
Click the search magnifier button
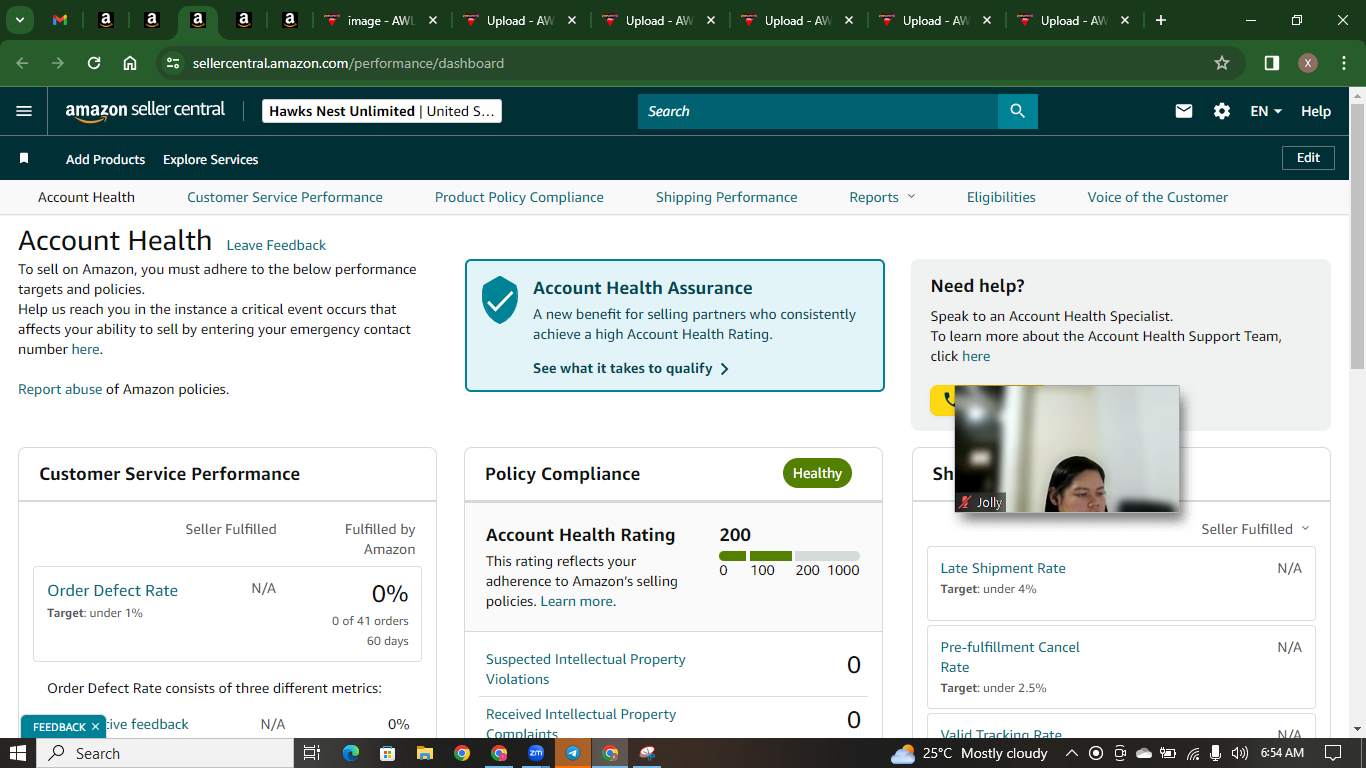(x=1018, y=111)
